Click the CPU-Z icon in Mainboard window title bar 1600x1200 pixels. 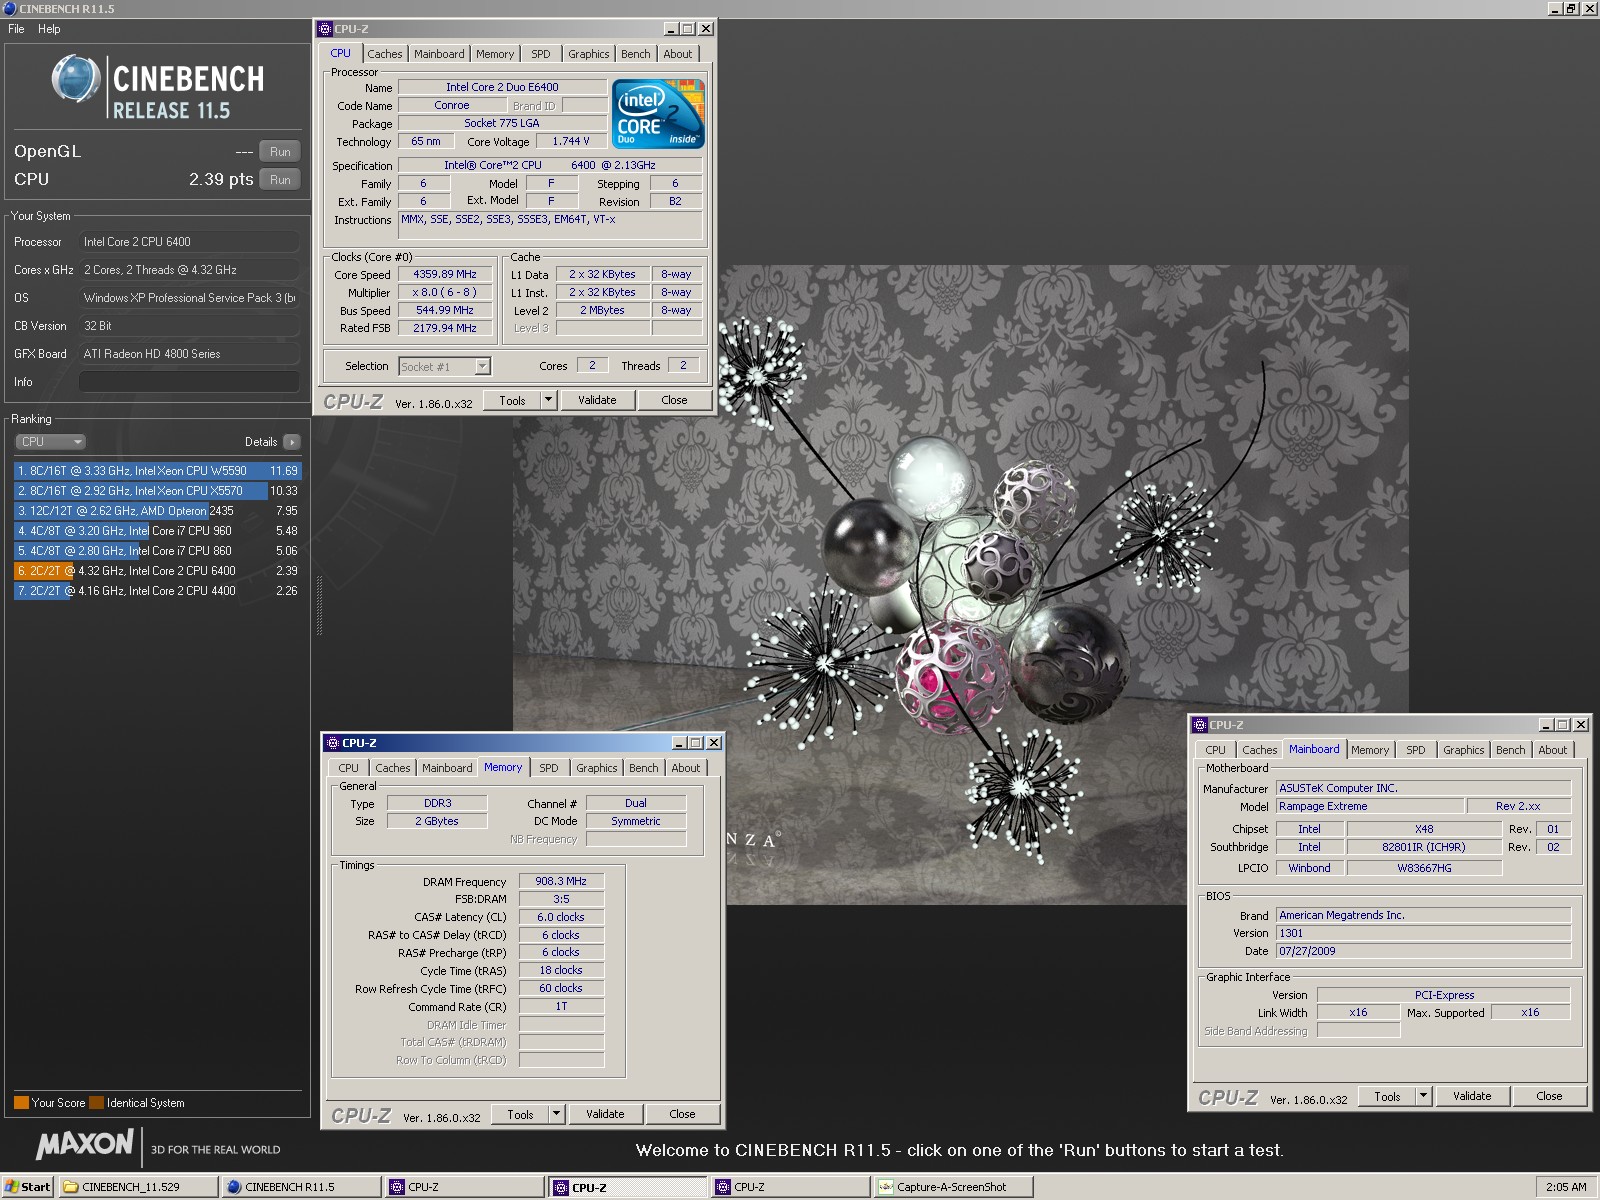point(1200,725)
